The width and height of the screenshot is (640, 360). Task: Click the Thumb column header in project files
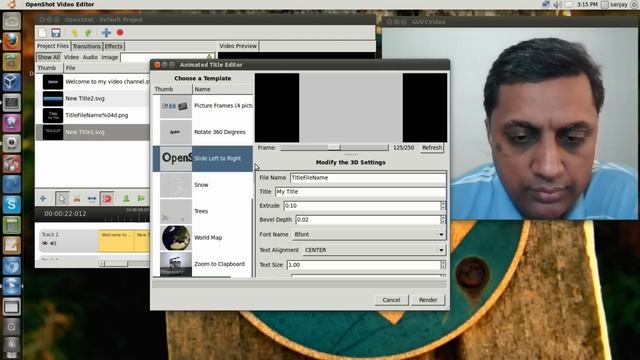49,68
